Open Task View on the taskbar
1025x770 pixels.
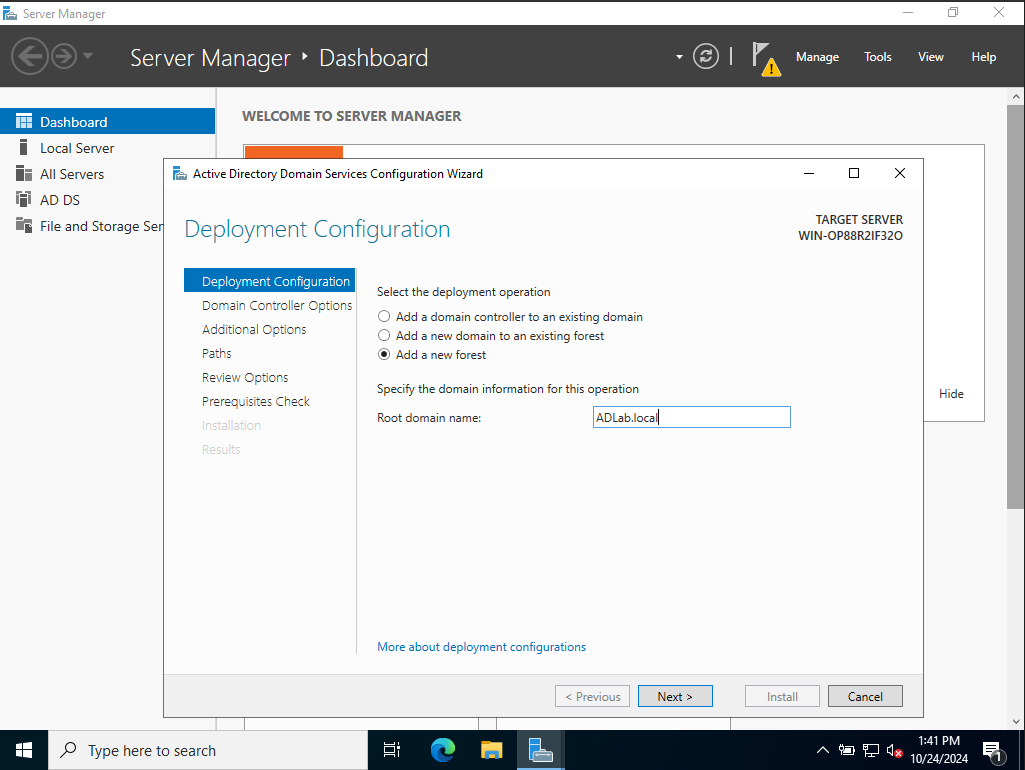[x=392, y=750]
